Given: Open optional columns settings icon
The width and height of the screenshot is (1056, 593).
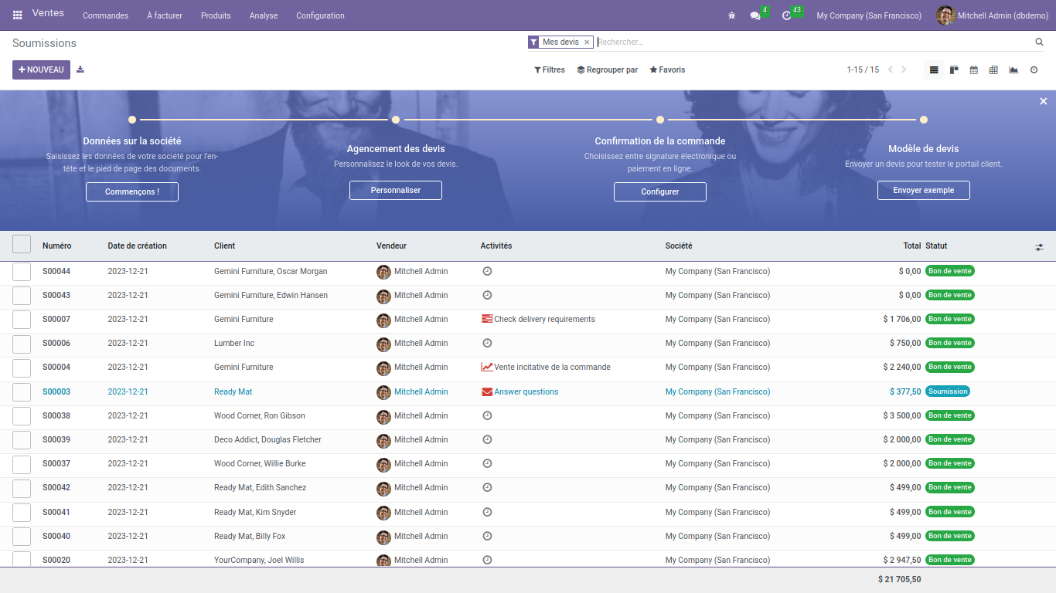Looking at the screenshot, I should point(1039,246).
